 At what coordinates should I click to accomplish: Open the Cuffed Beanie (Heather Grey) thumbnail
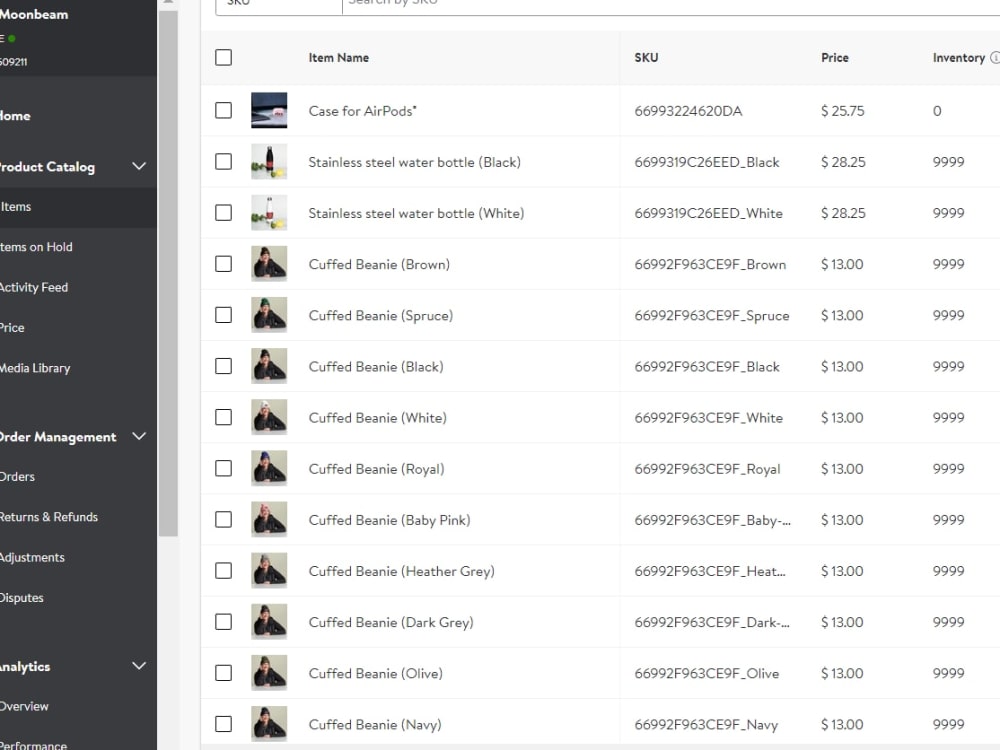coord(269,570)
